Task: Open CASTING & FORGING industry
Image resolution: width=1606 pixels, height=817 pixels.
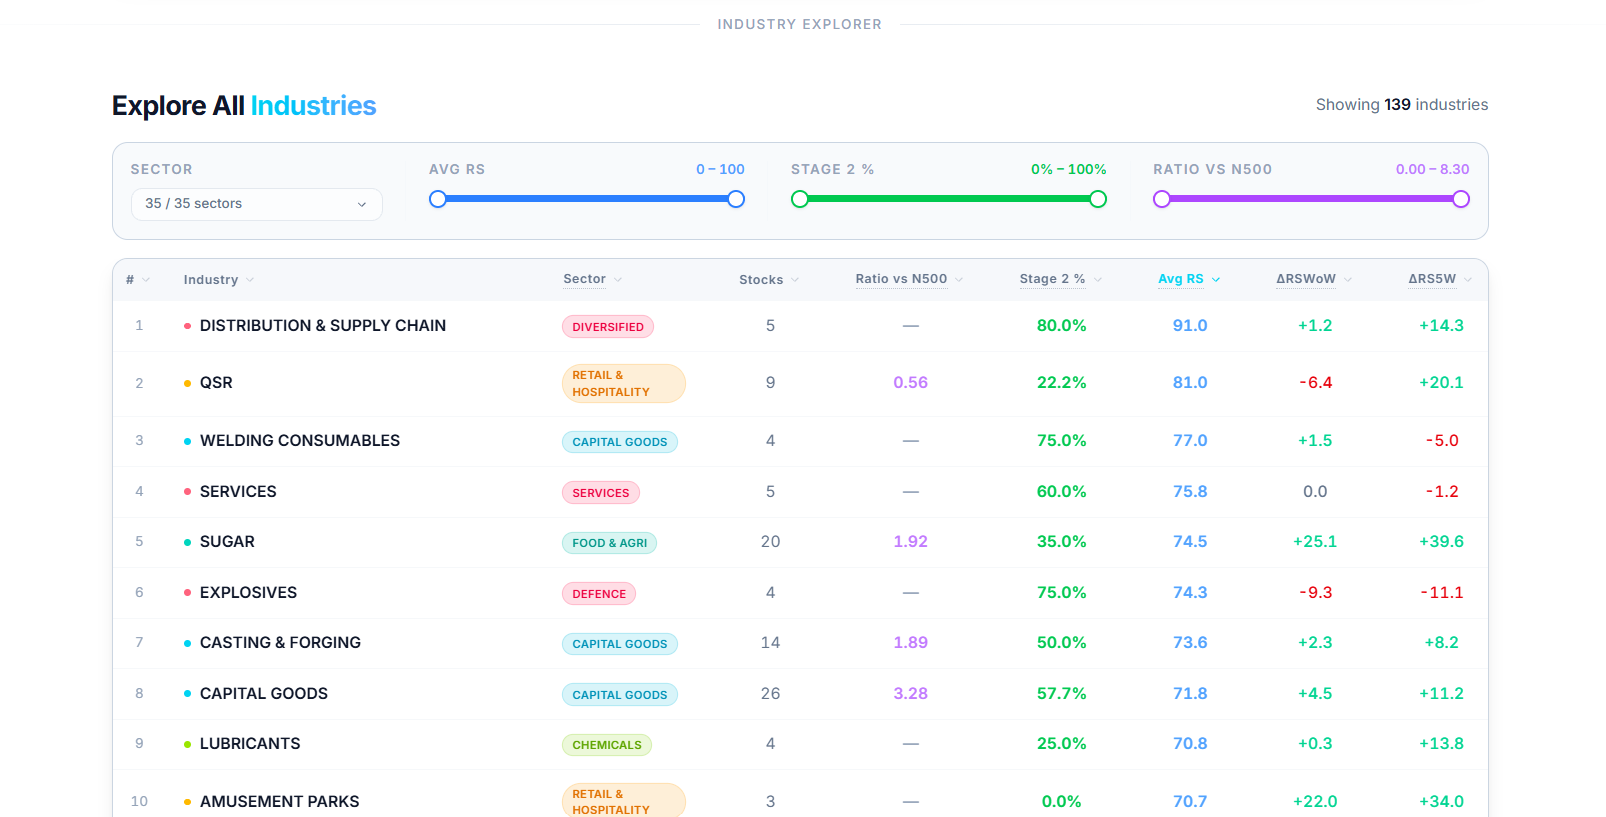Action: click(x=280, y=643)
